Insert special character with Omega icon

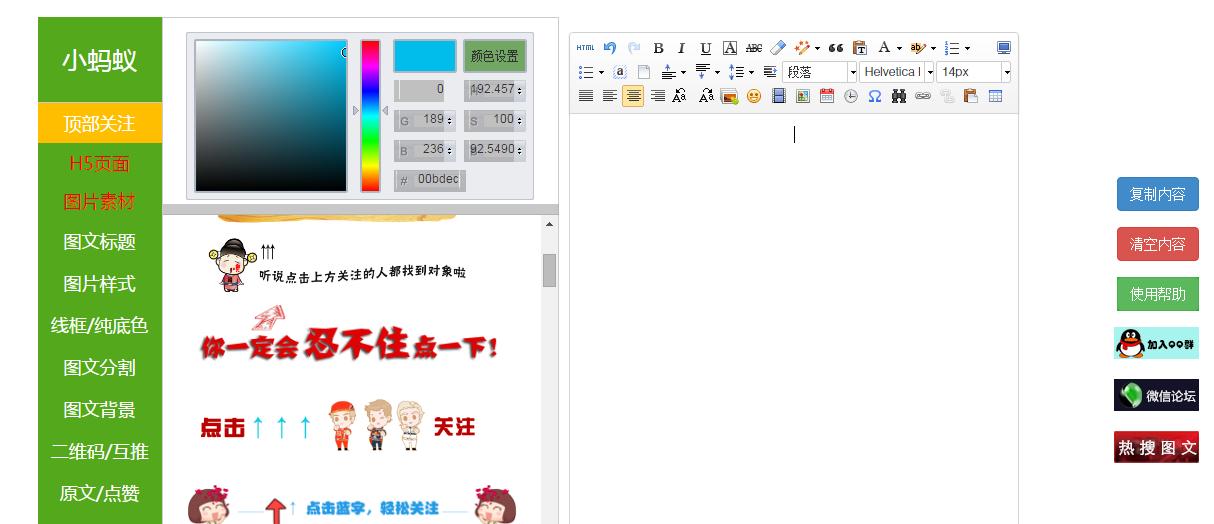click(x=874, y=97)
